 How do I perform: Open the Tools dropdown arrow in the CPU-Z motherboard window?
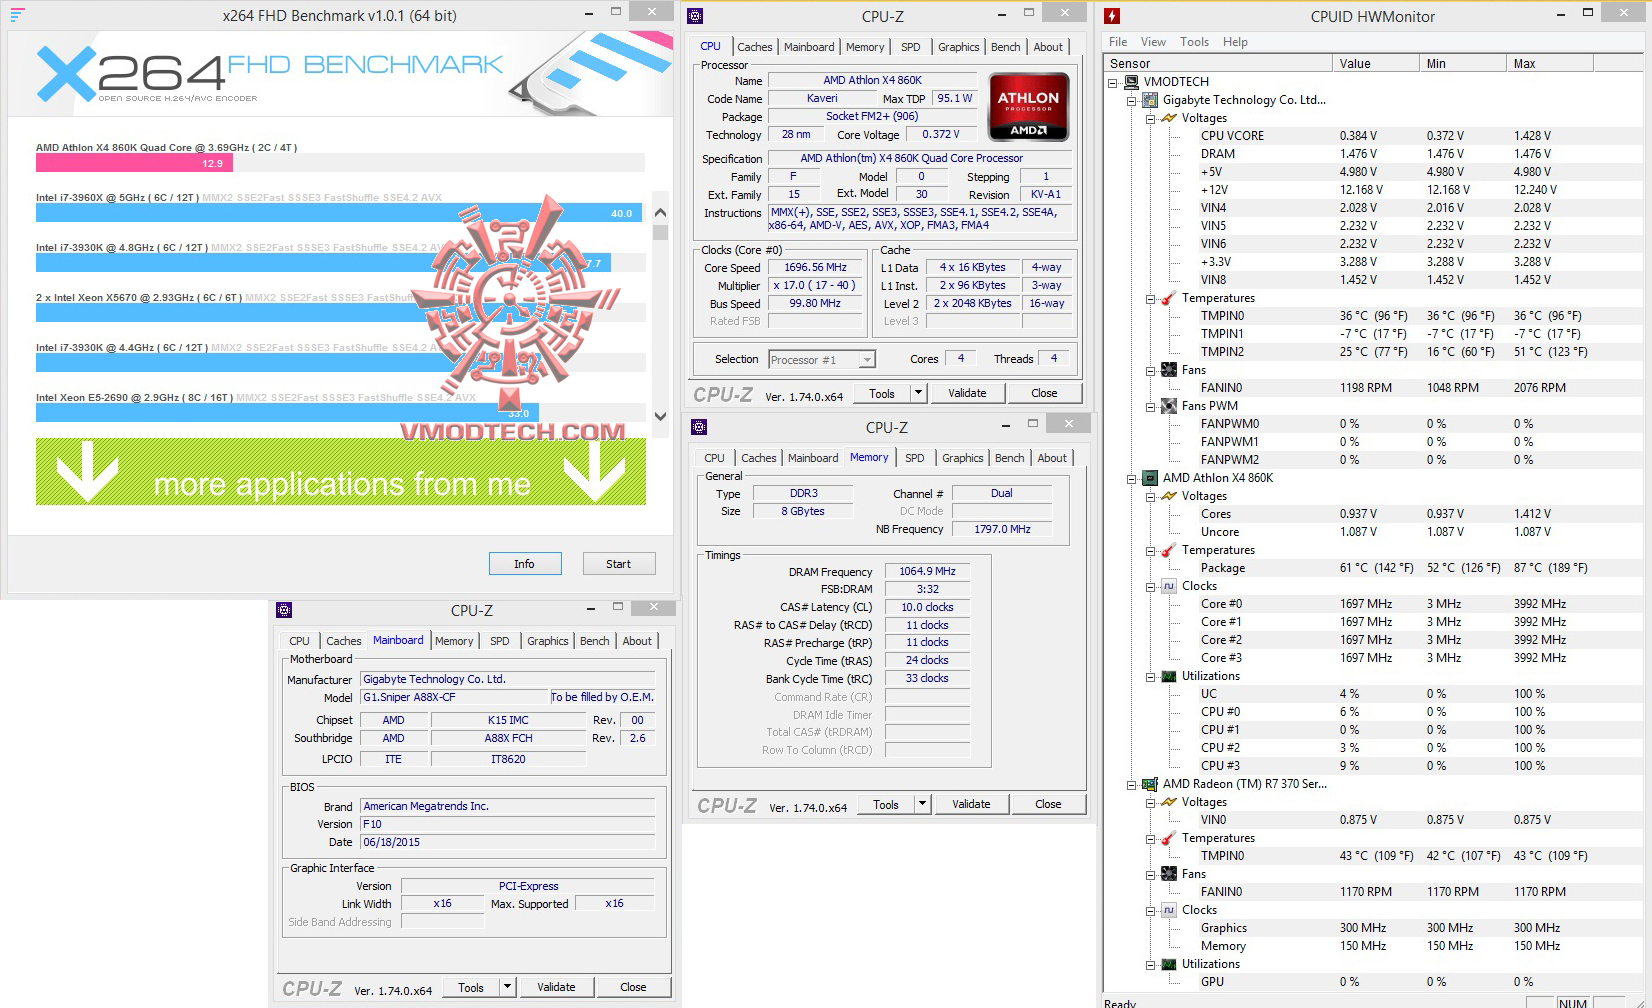pos(508,987)
